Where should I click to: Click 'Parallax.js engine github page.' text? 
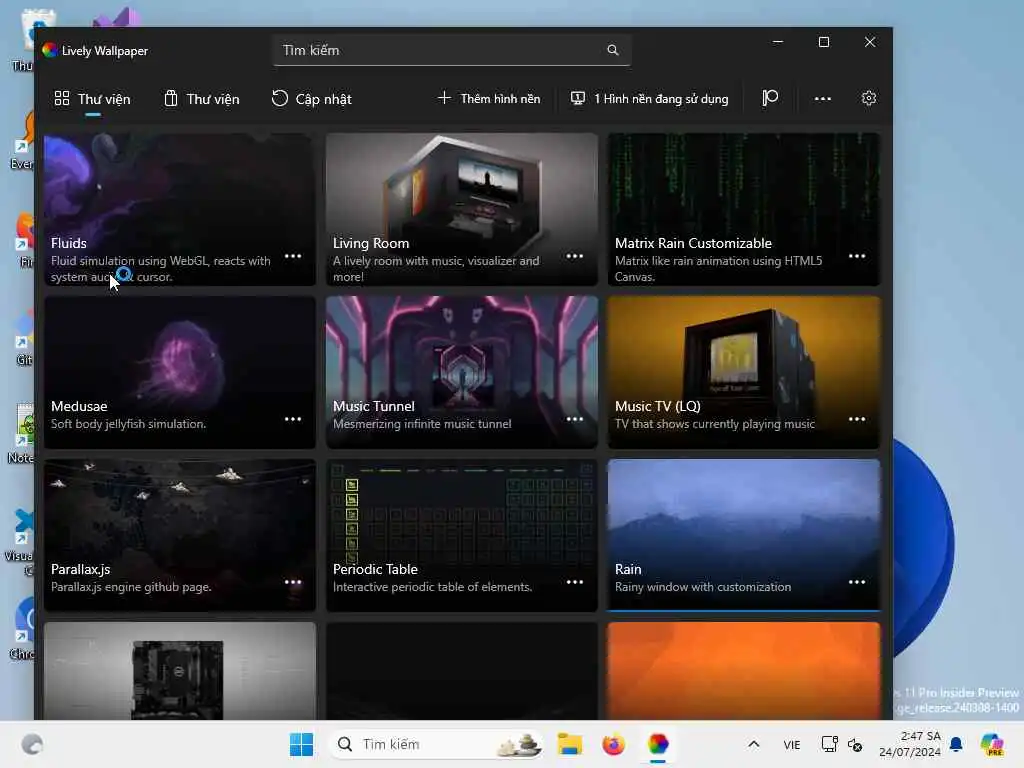[131, 586]
